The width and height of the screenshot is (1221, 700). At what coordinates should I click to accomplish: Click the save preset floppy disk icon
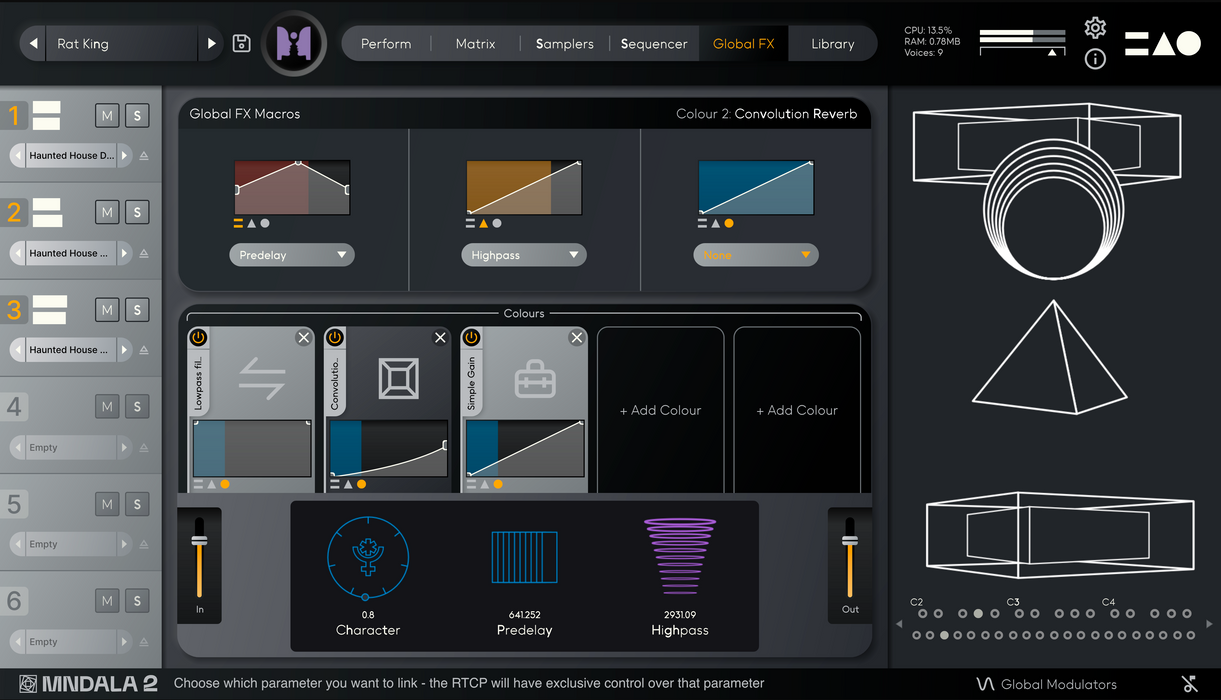click(241, 43)
